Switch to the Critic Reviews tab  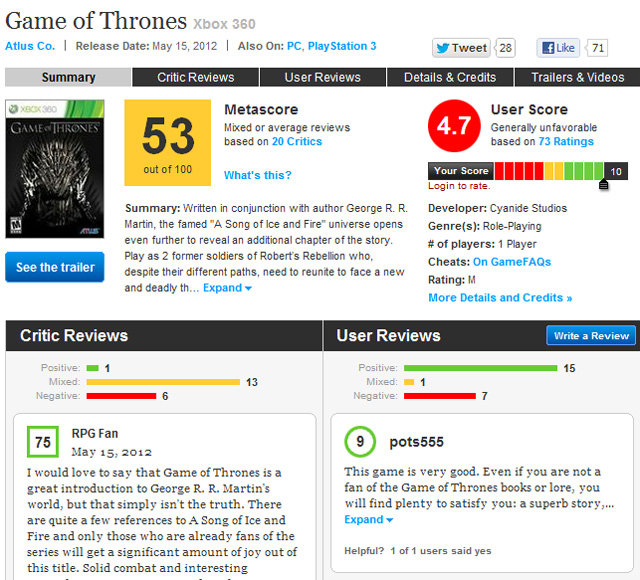[196, 77]
